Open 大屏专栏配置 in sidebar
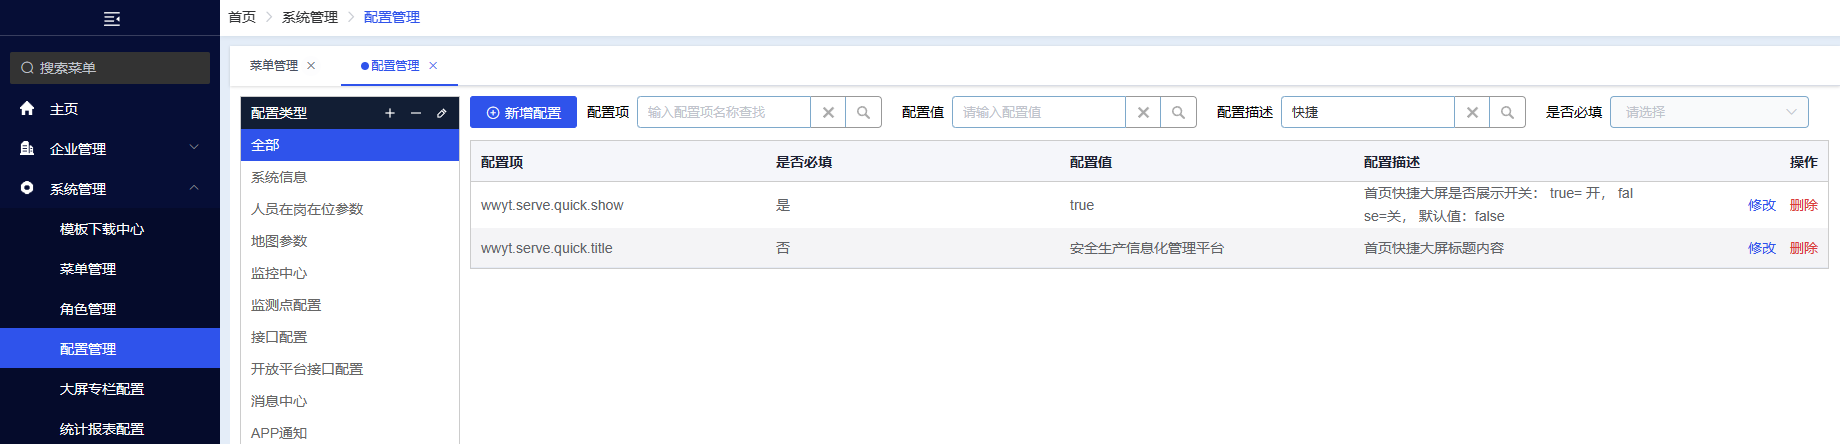 pyautogui.click(x=110, y=389)
